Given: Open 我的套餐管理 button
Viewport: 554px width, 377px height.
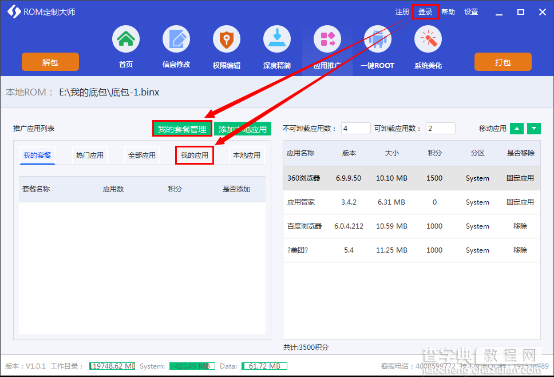Looking at the screenshot, I should click(182, 129).
